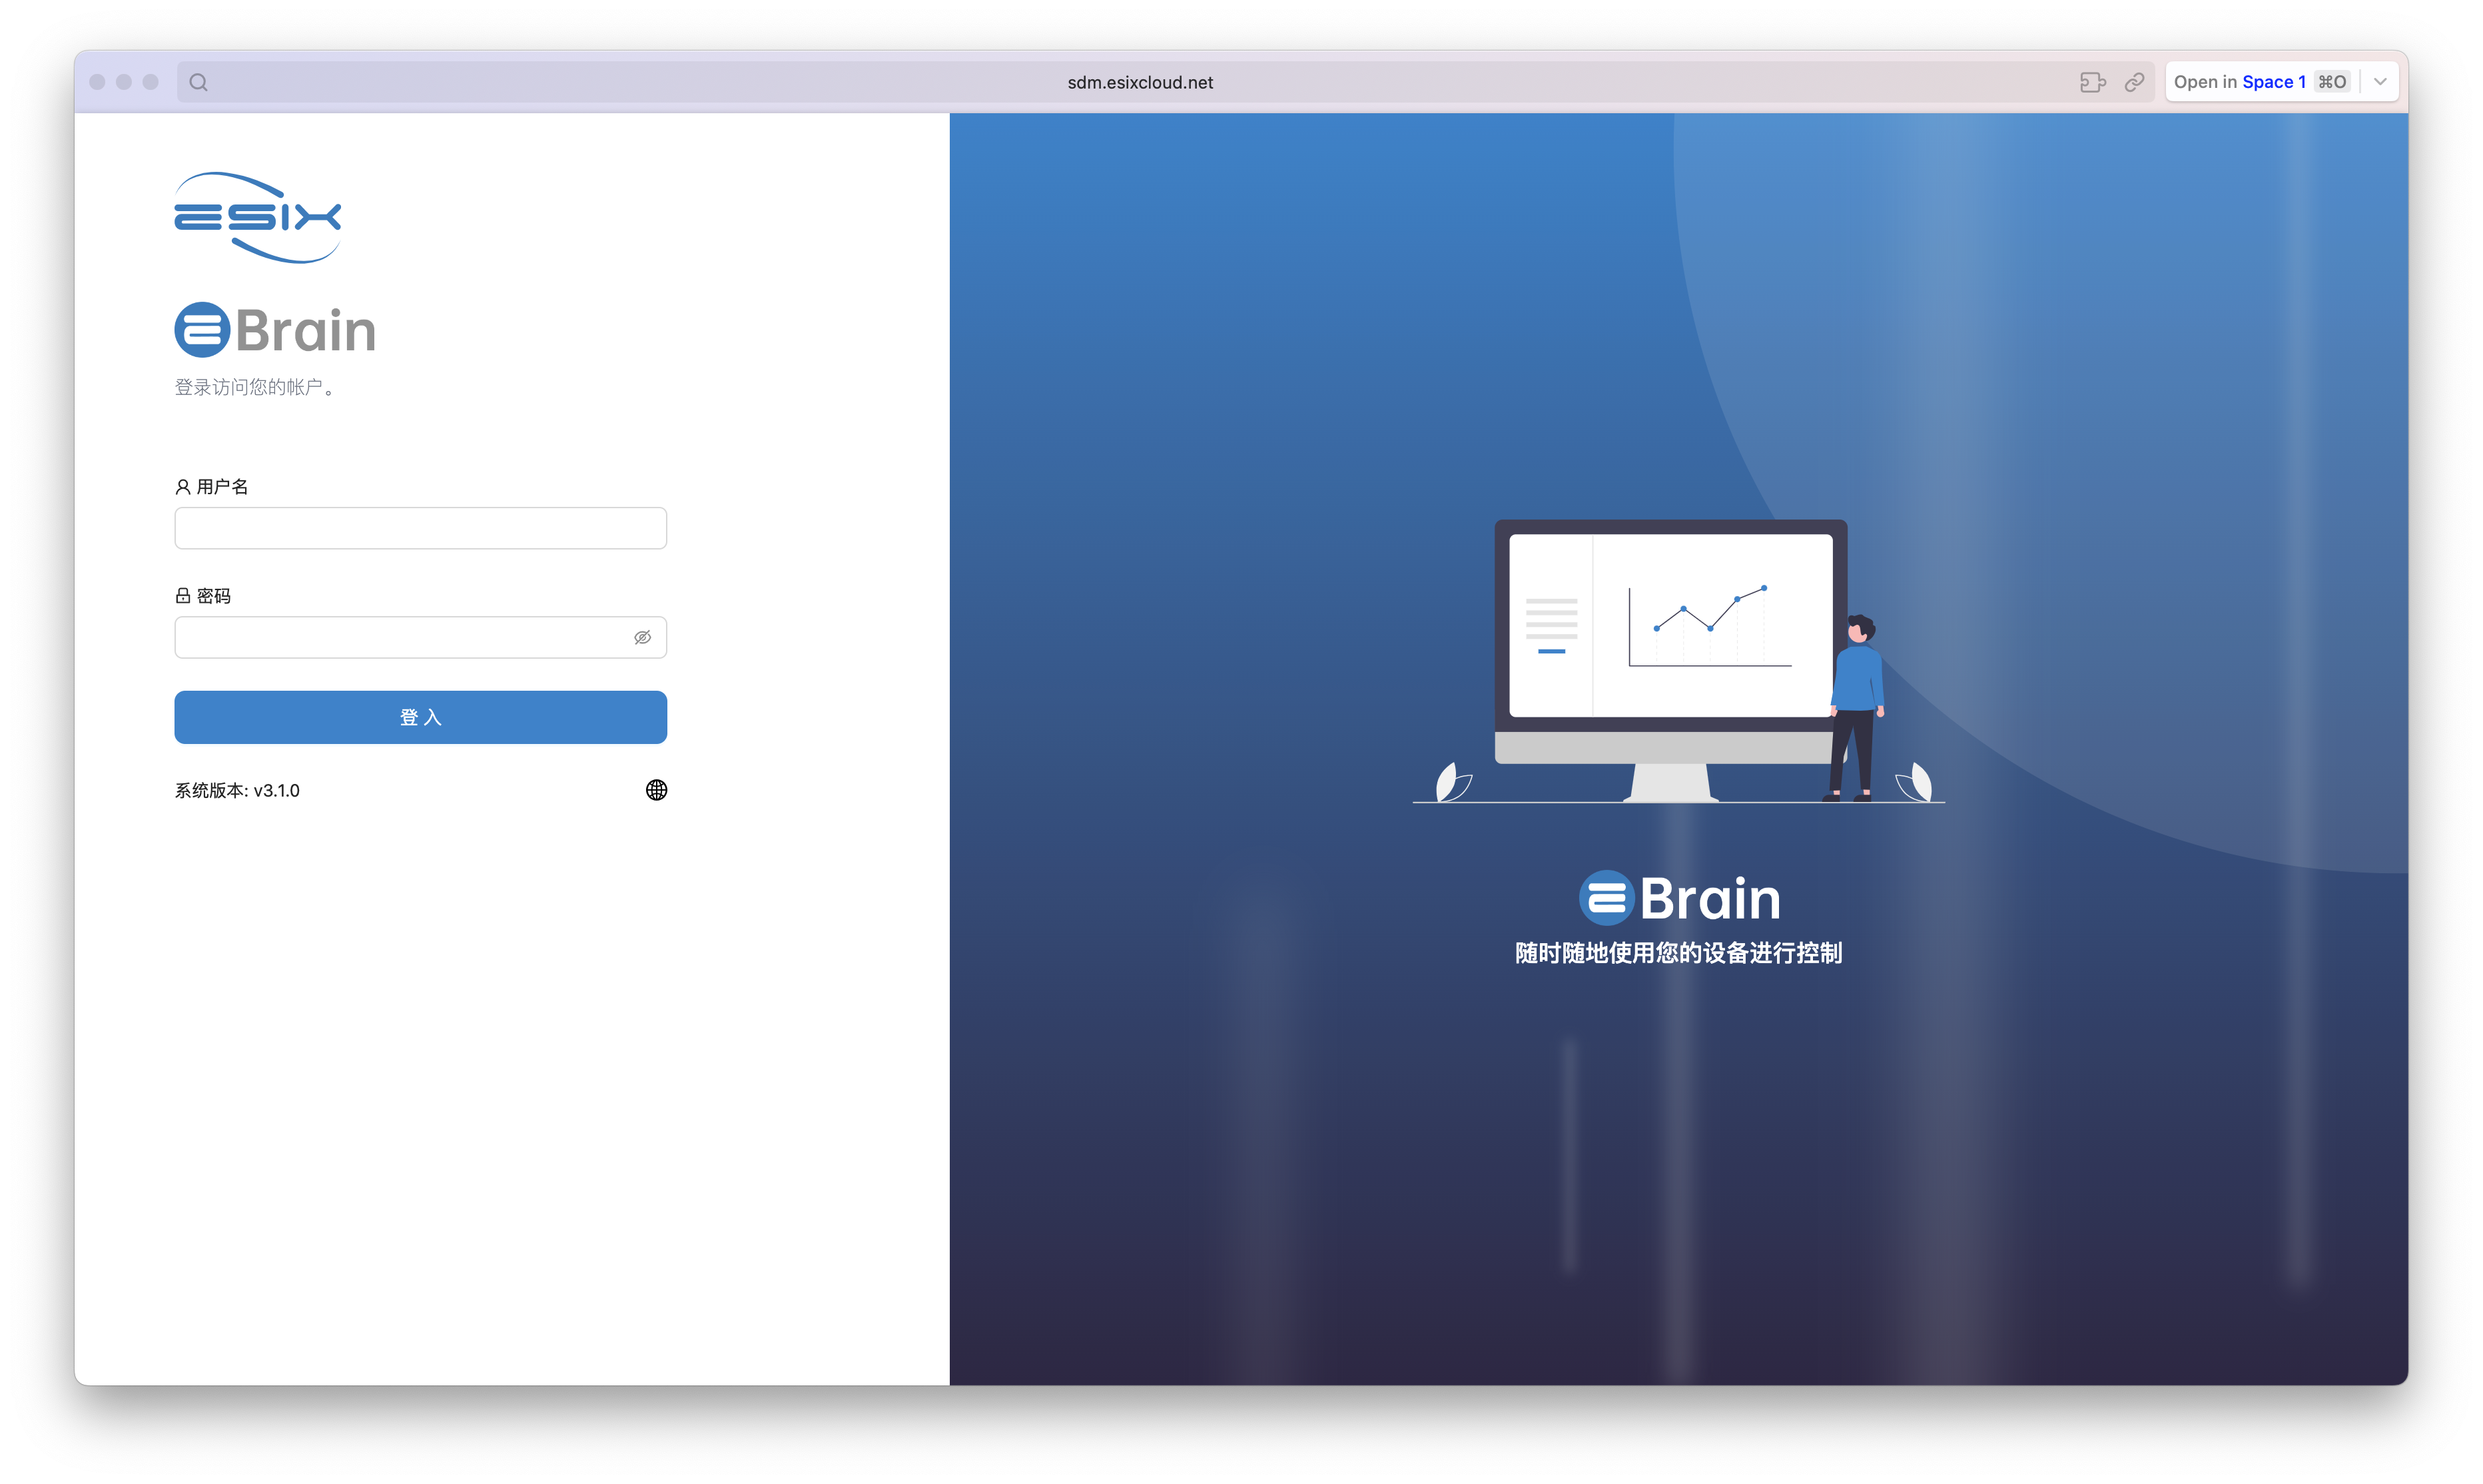
Task: Click the ESIX company logo
Action: click(x=257, y=217)
